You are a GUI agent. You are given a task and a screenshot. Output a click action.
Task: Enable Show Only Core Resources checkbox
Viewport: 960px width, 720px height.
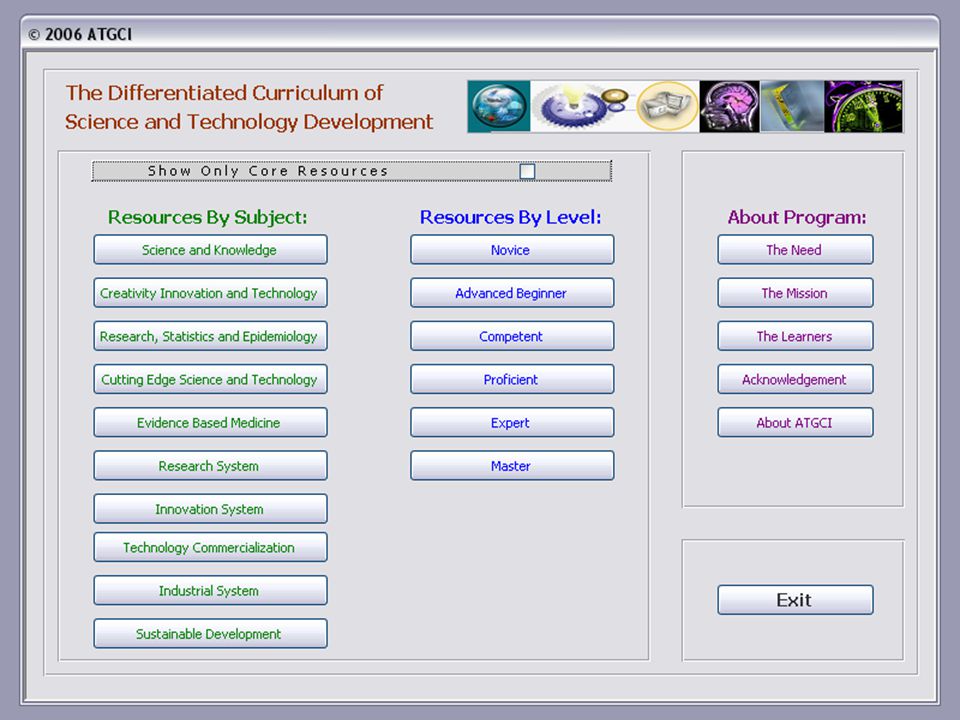pyautogui.click(x=527, y=171)
